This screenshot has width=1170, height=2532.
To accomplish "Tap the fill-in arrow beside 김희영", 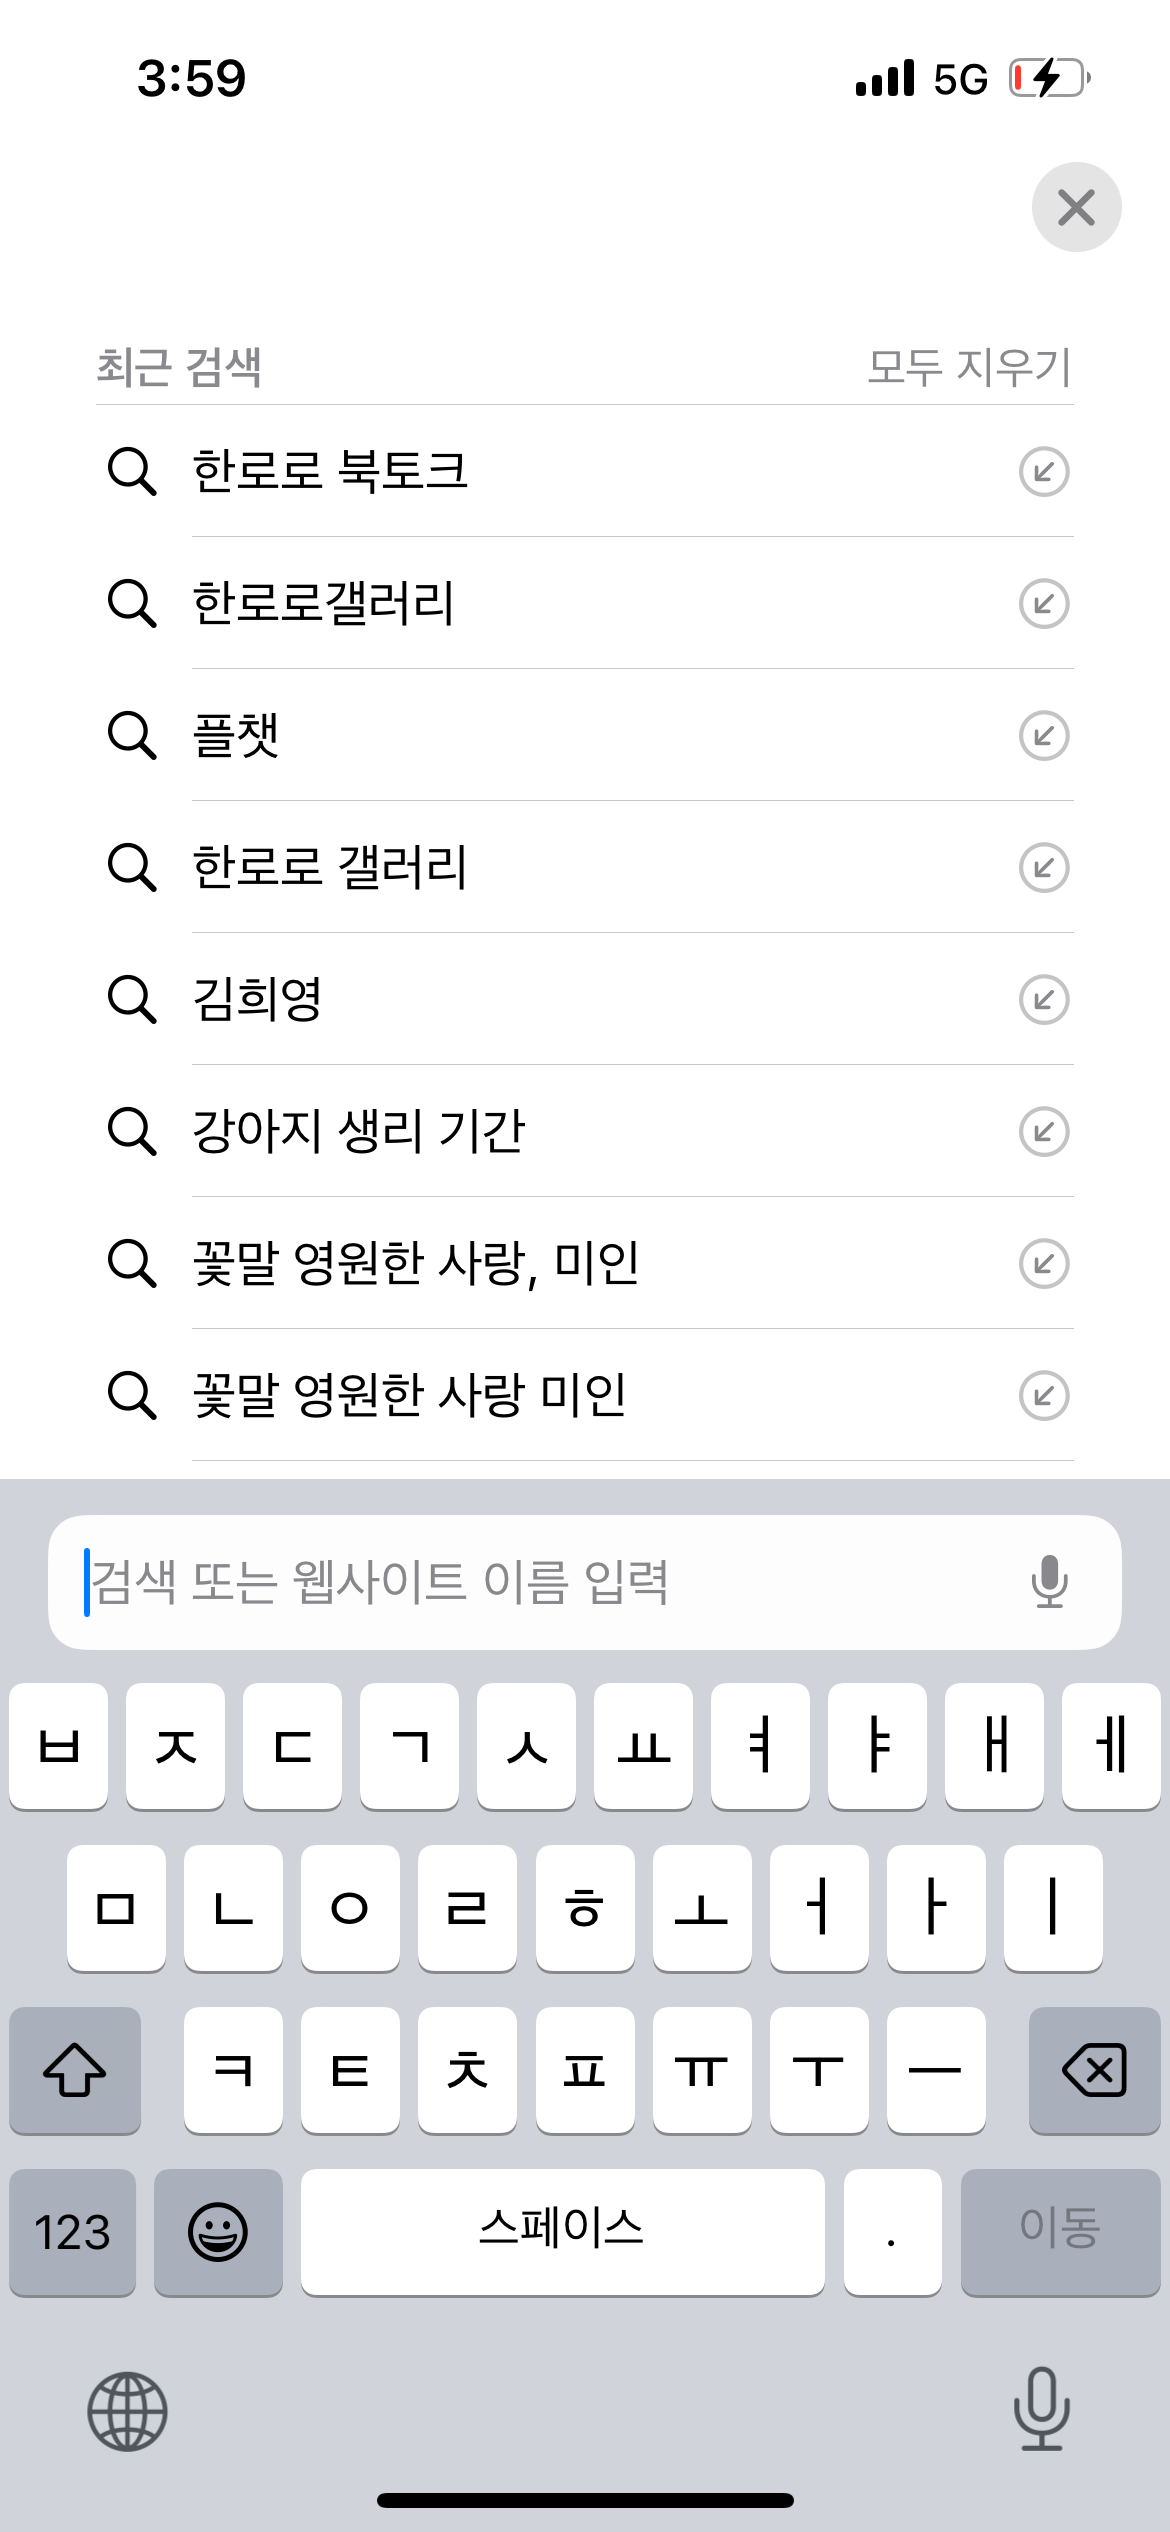I will pyautogui.click(x=1044, y=1000).
